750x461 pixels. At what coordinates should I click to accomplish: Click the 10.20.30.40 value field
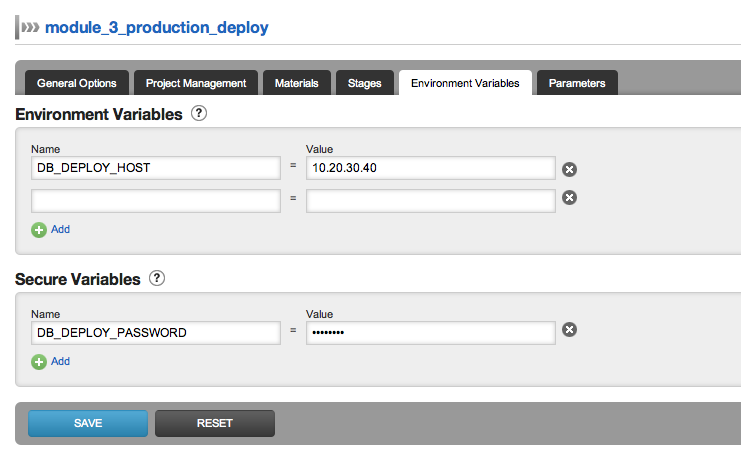430,168
